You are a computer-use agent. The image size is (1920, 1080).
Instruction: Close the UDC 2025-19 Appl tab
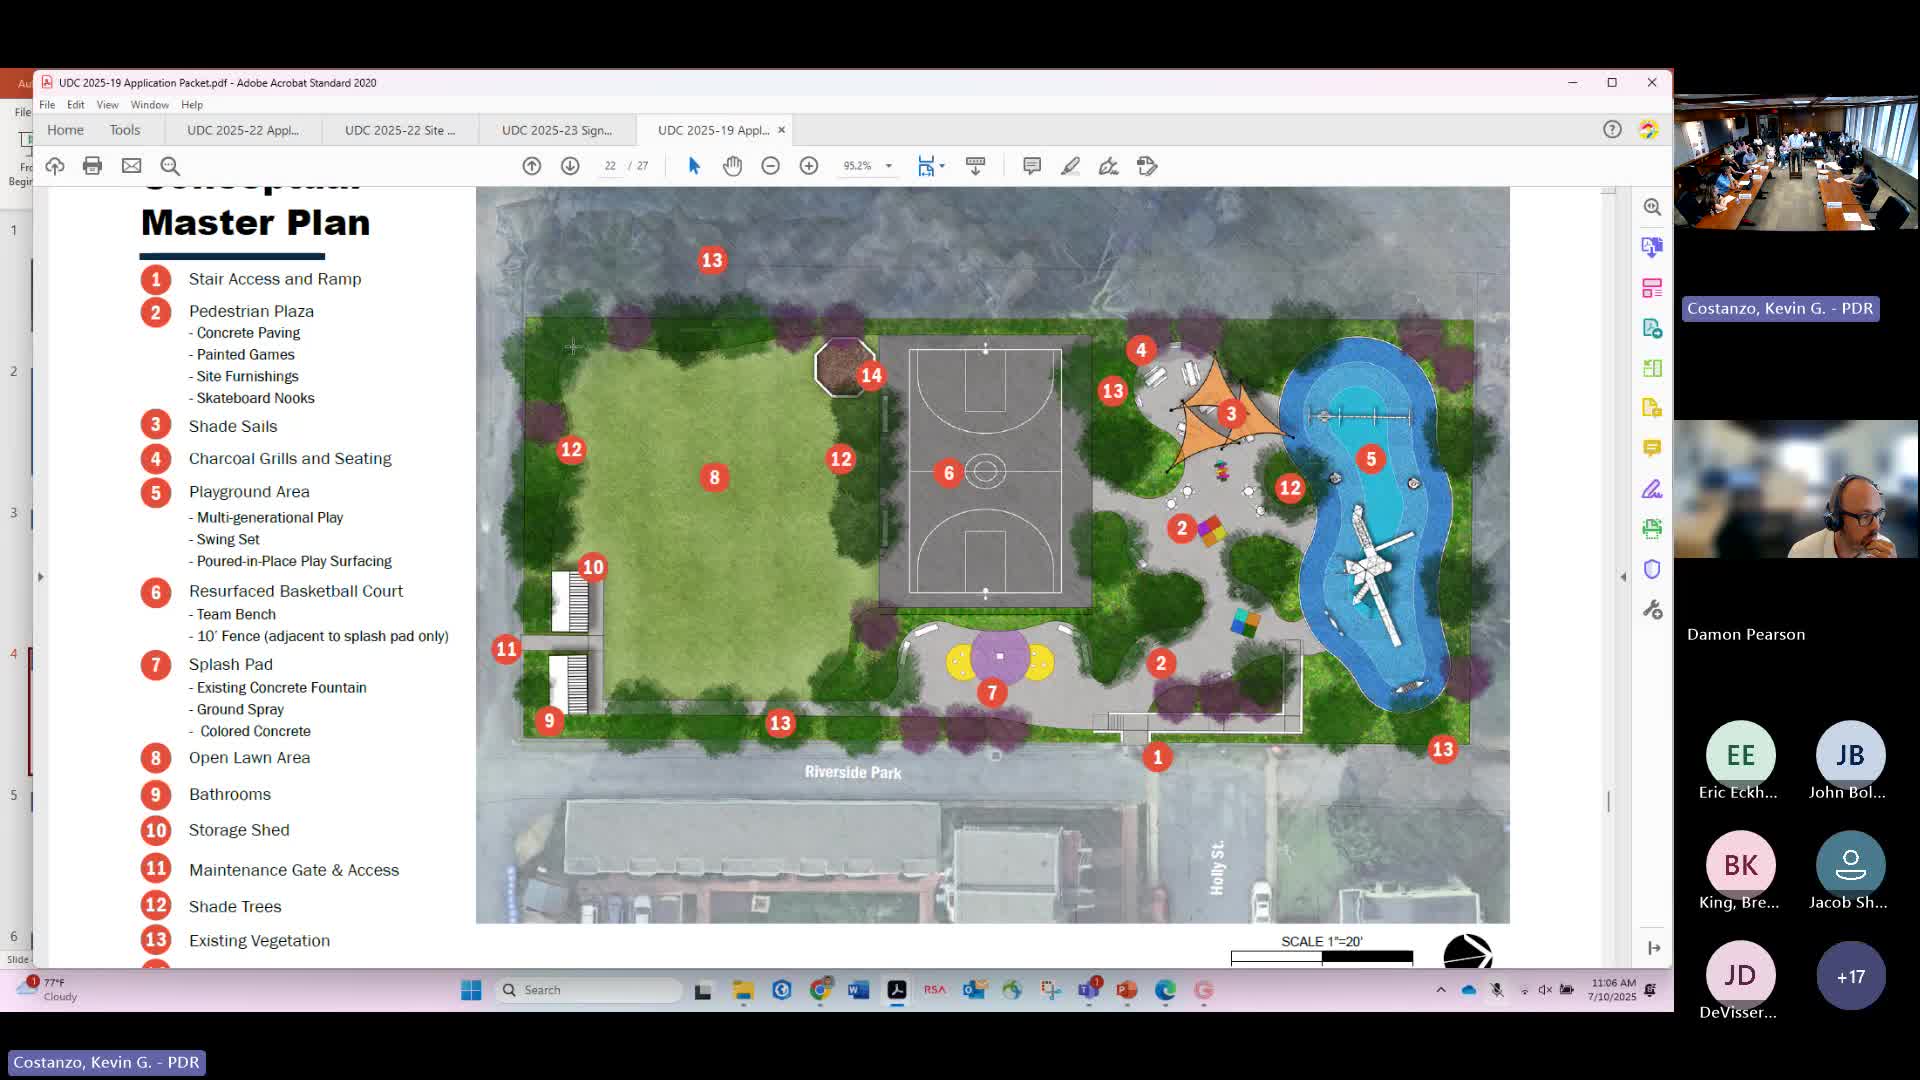782,130
